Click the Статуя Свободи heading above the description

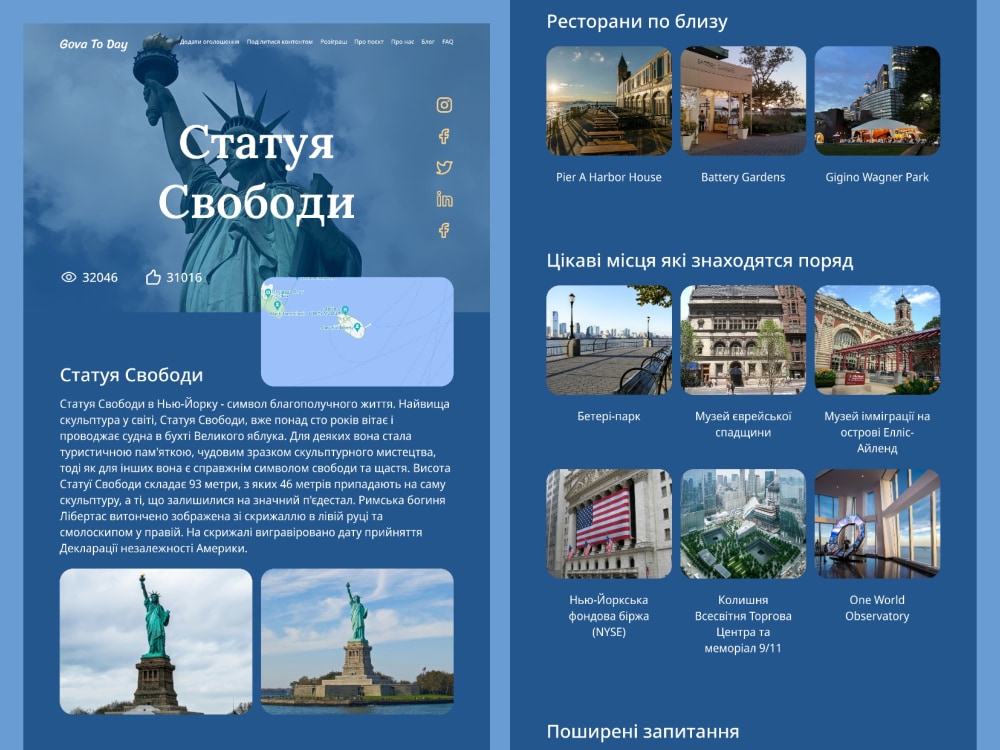click(131, 375)
